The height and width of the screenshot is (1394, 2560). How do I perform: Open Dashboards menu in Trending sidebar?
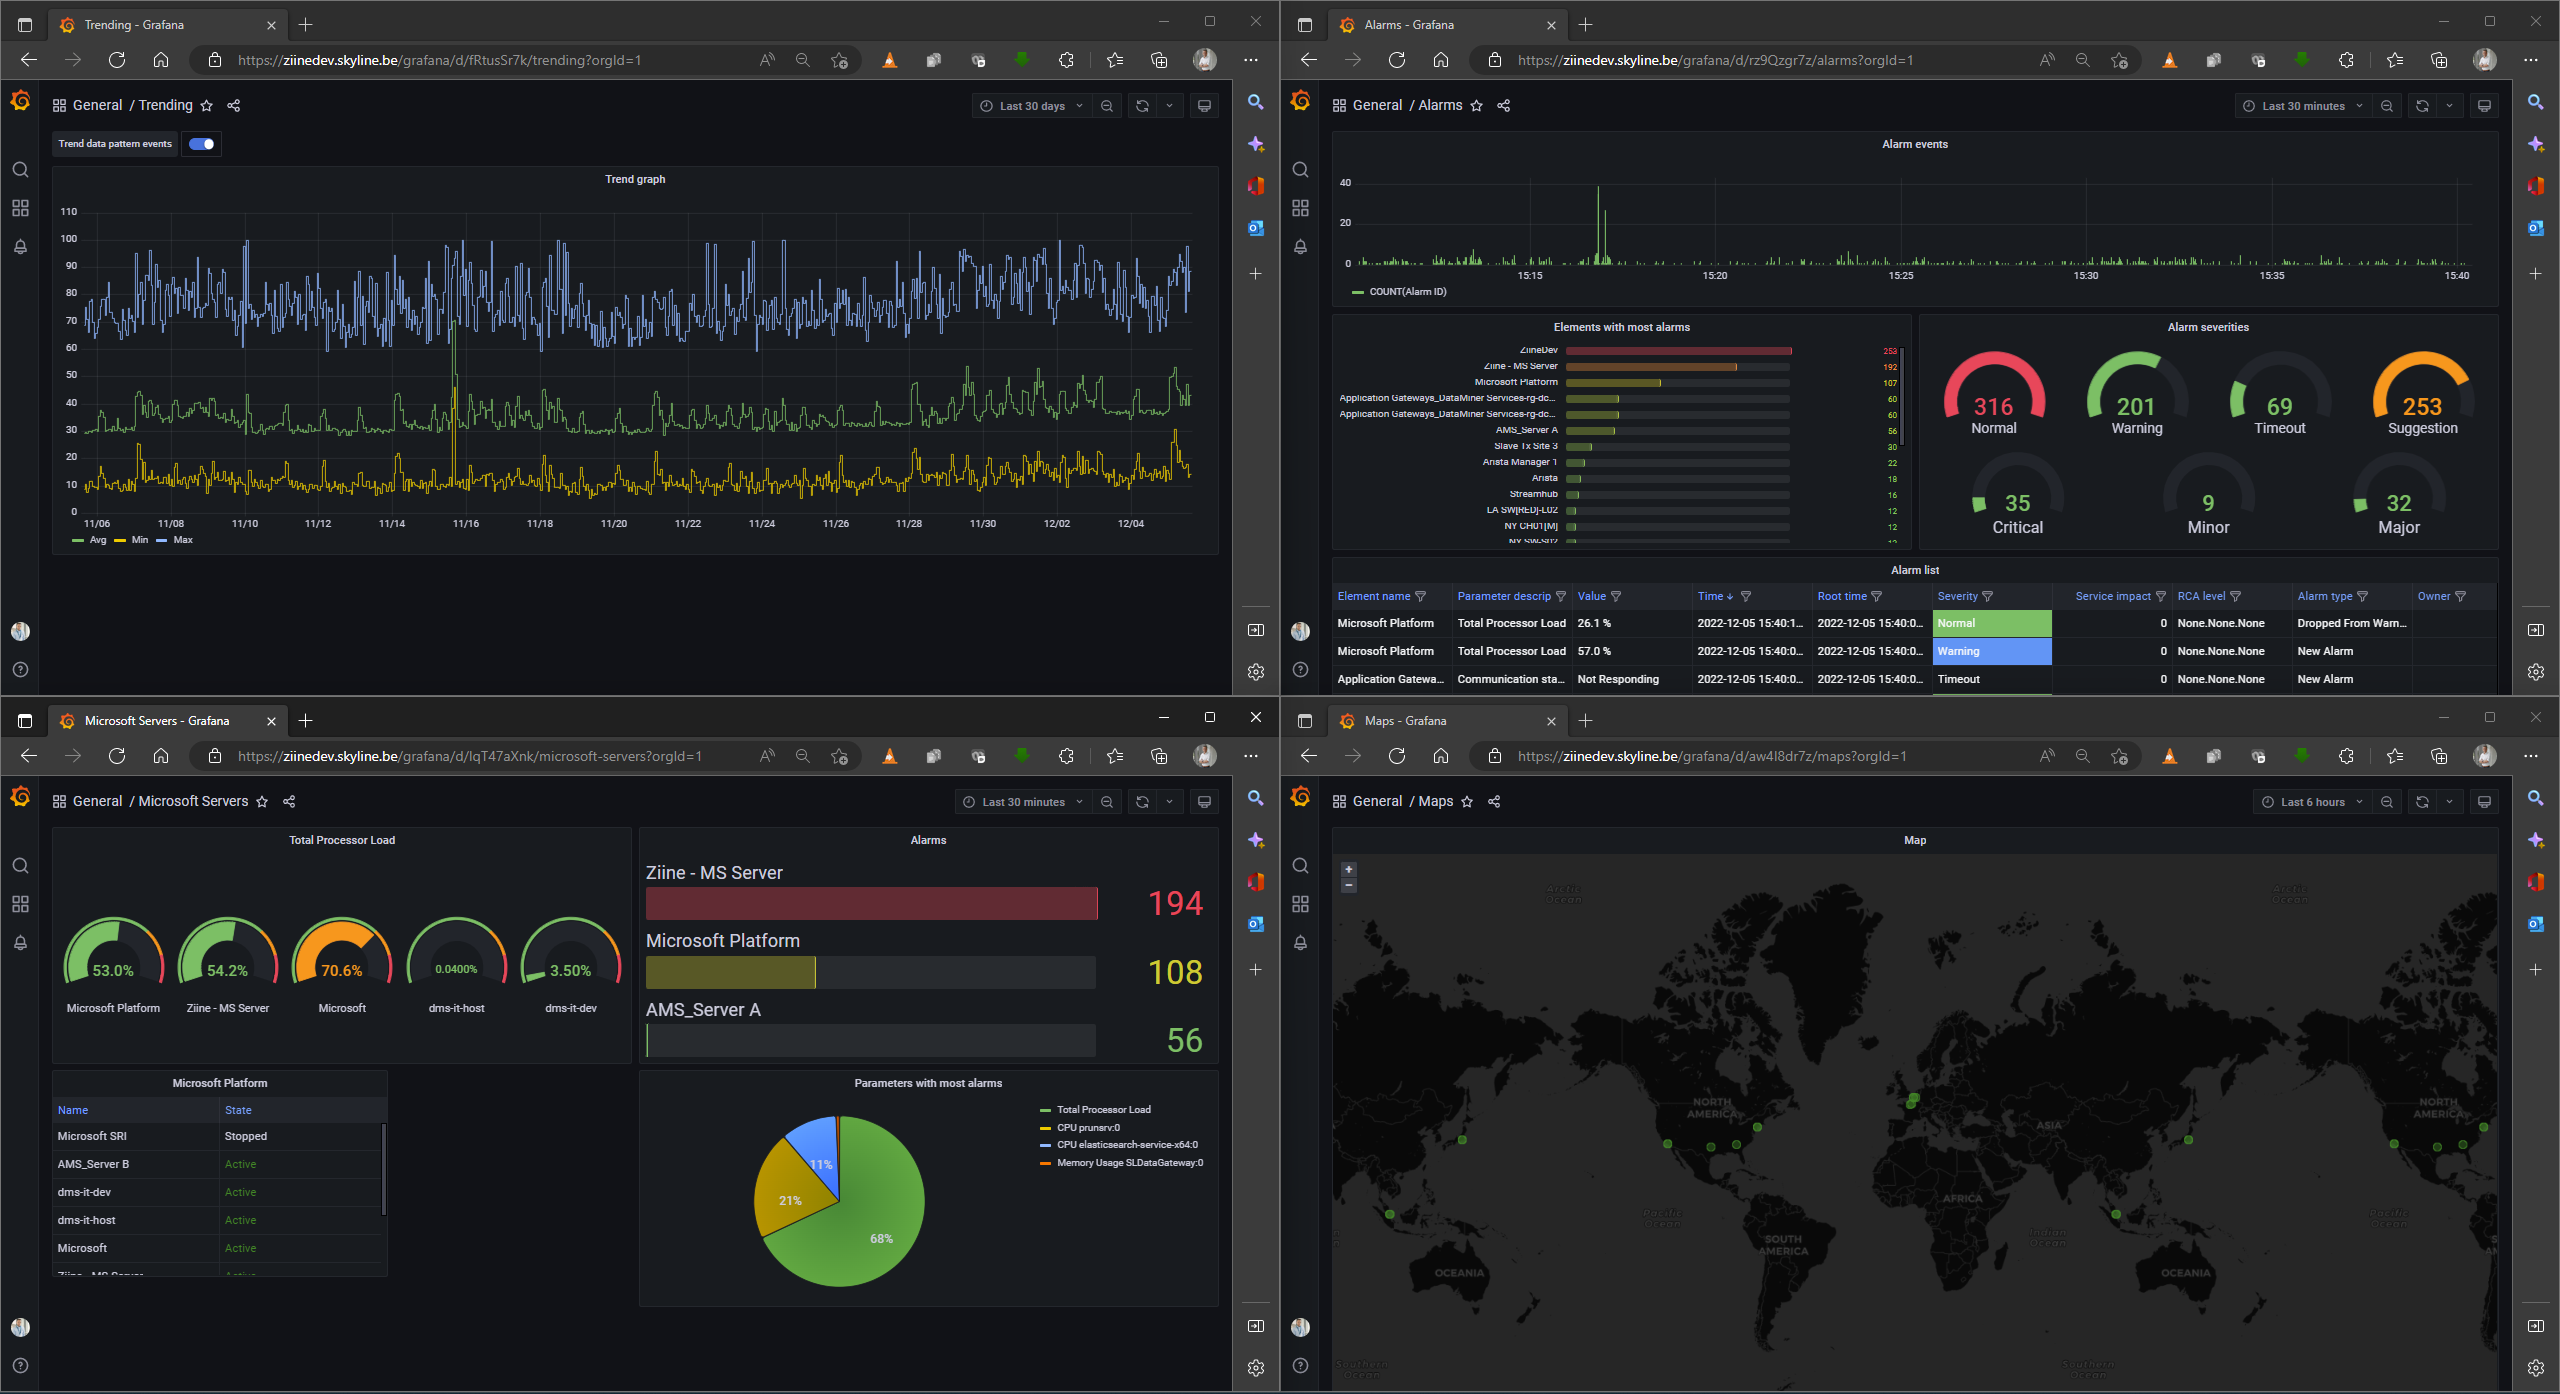point(20,208)
